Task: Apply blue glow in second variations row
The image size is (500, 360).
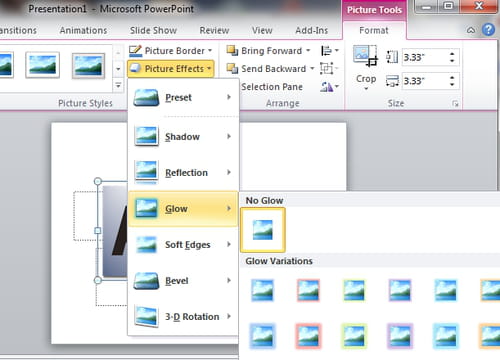Action: tap(263, 336)
